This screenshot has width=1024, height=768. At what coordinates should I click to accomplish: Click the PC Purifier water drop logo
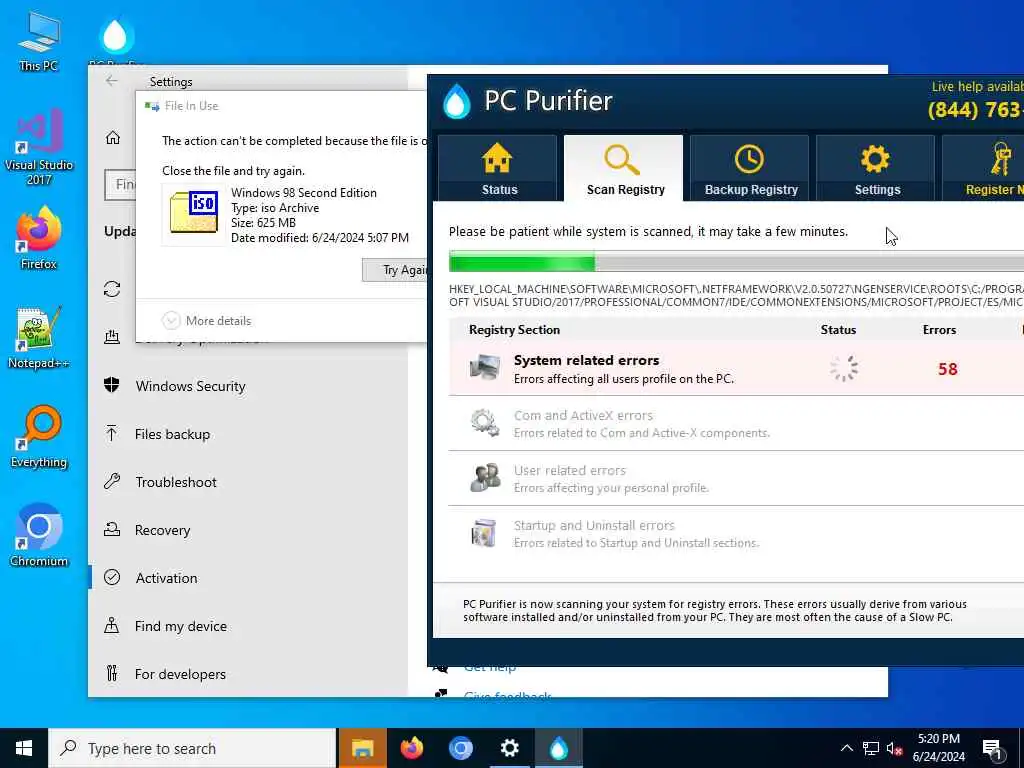456,101
